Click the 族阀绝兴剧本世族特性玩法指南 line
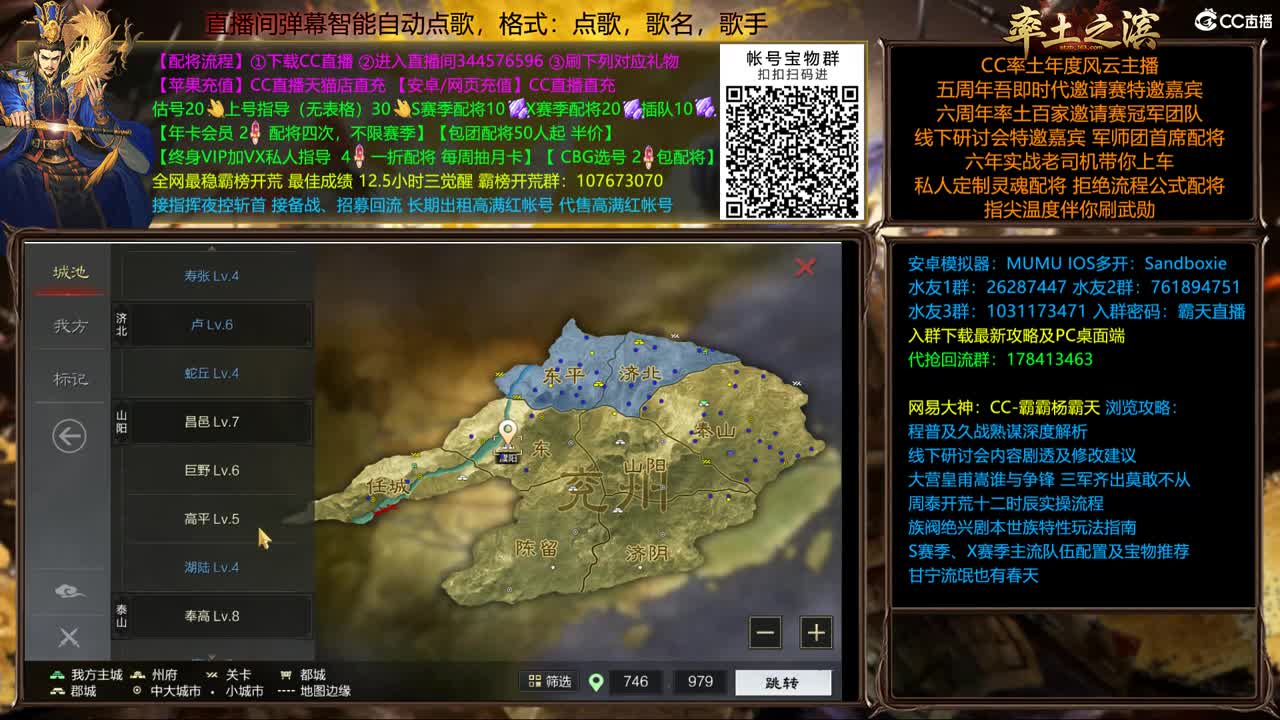 [1022, 527]
